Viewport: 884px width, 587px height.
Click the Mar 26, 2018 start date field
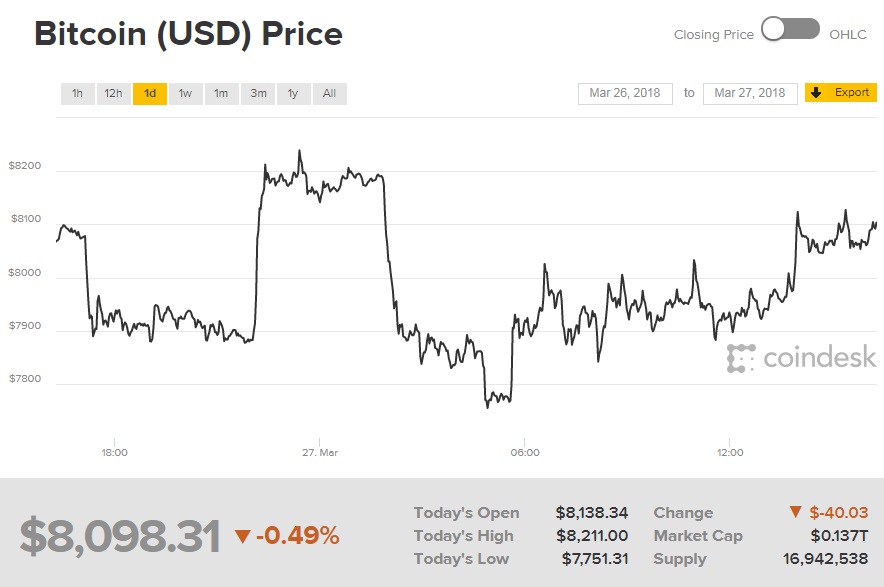(625, 92)
